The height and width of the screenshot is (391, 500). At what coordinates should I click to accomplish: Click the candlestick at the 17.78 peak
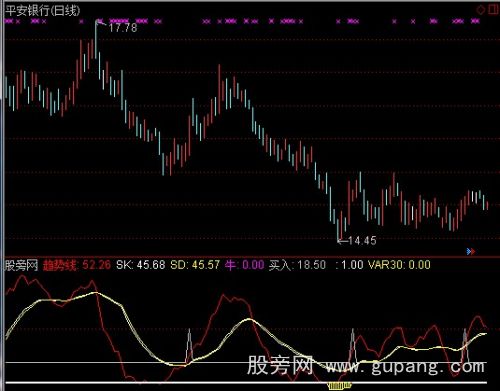96,39
